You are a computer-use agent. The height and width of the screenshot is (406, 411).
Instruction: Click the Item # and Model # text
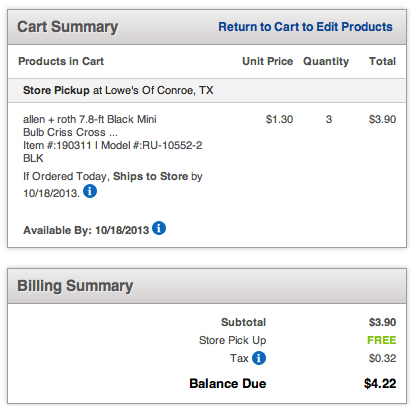pyautogui.click(x=112, y=152)
